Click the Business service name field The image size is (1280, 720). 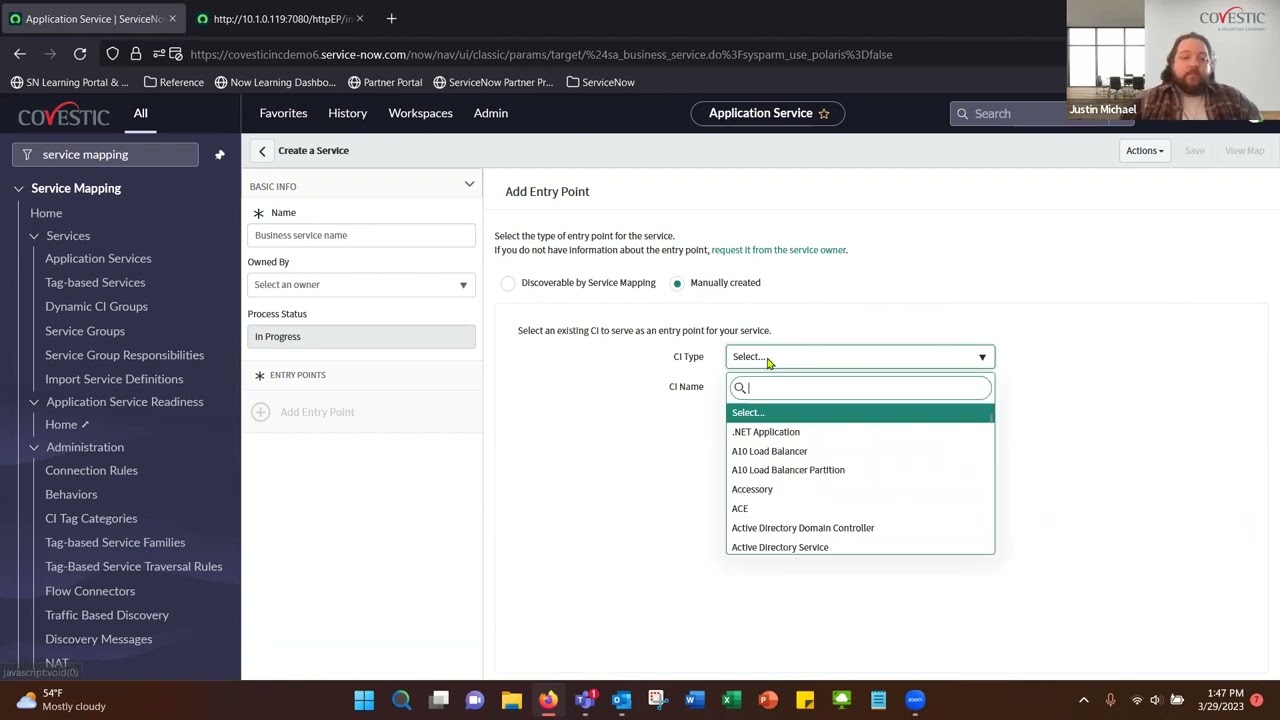[x=361, y=235]
